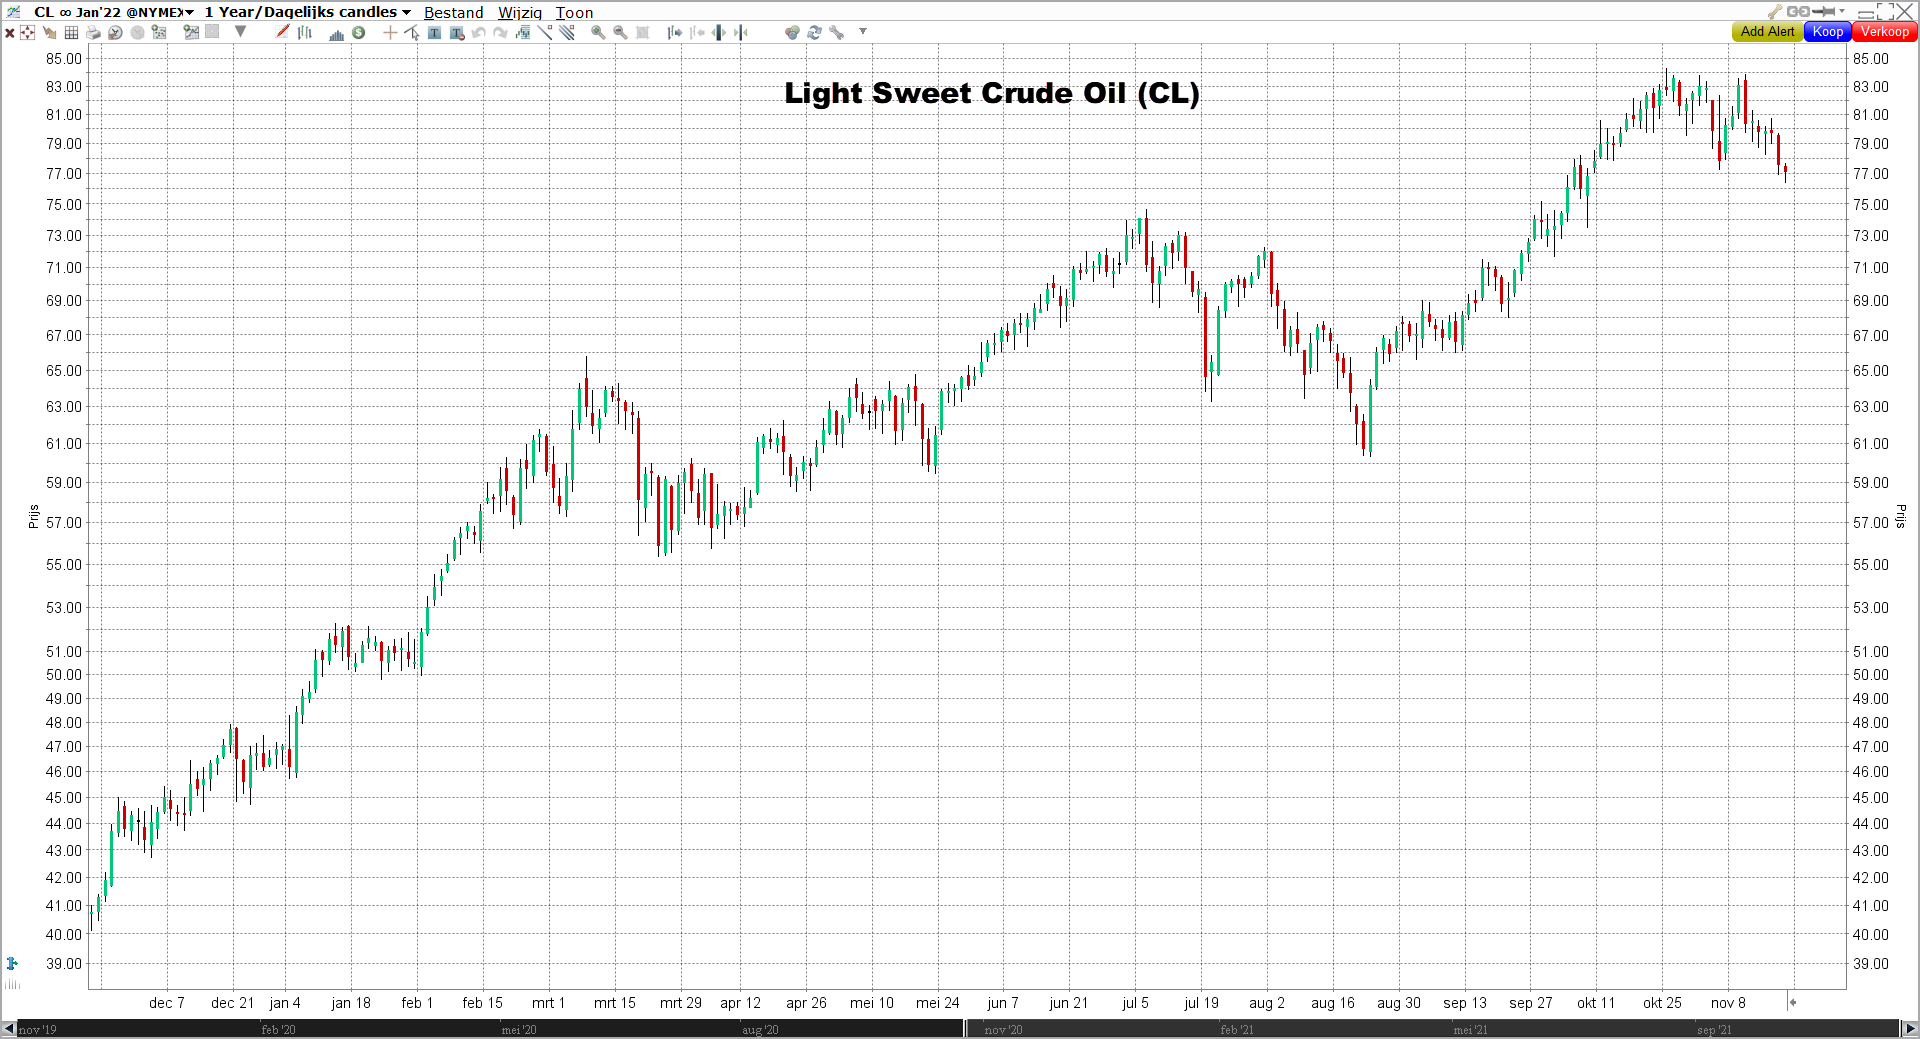
Task: Click the chain link icon at top right
Action: click(x=1798, y=12)
